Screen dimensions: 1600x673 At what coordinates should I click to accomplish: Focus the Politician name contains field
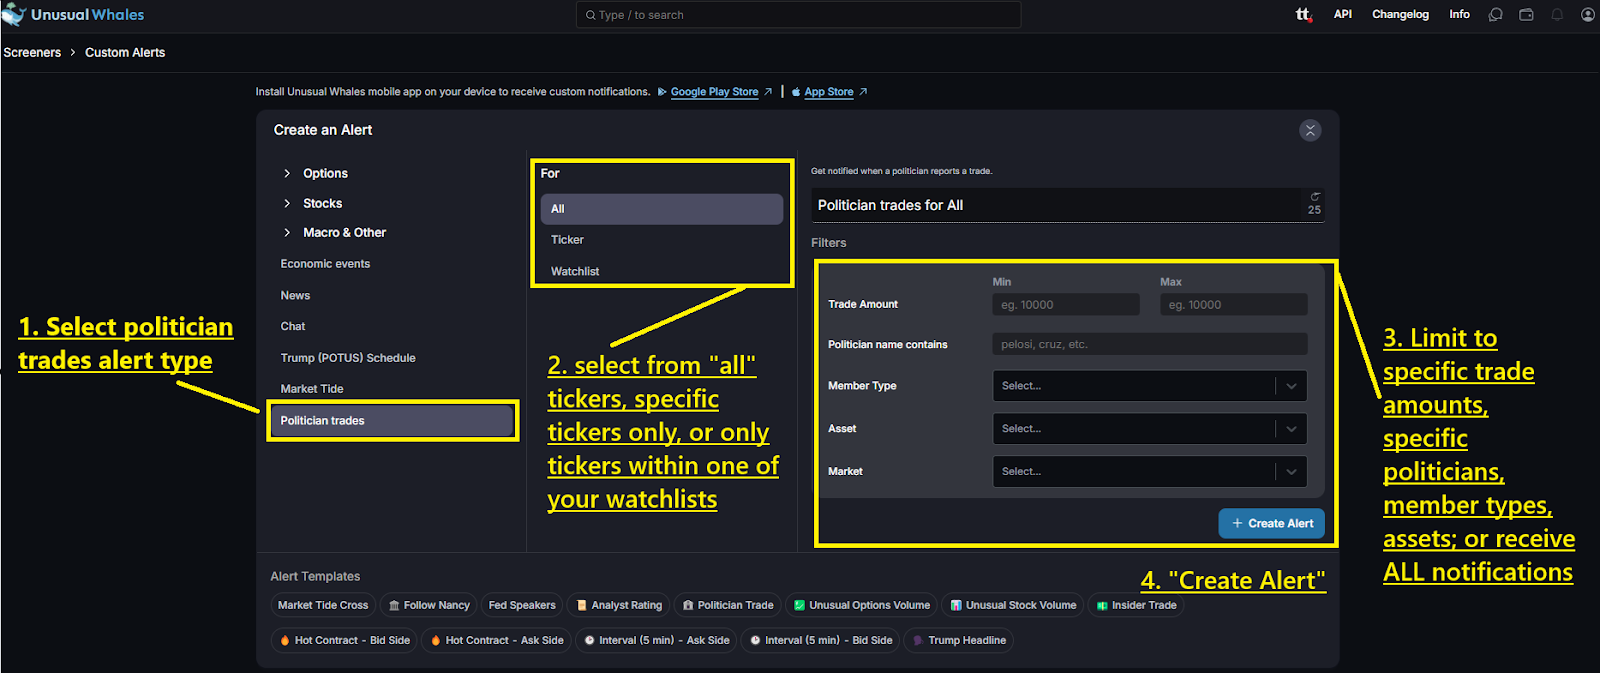(1149, 344)
